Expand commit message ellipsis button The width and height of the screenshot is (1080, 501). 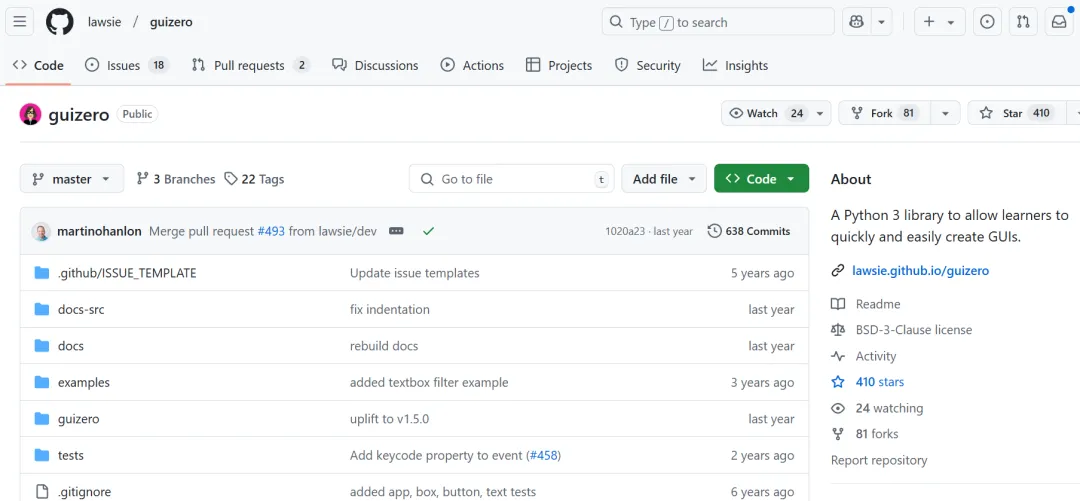click(396, 232)
